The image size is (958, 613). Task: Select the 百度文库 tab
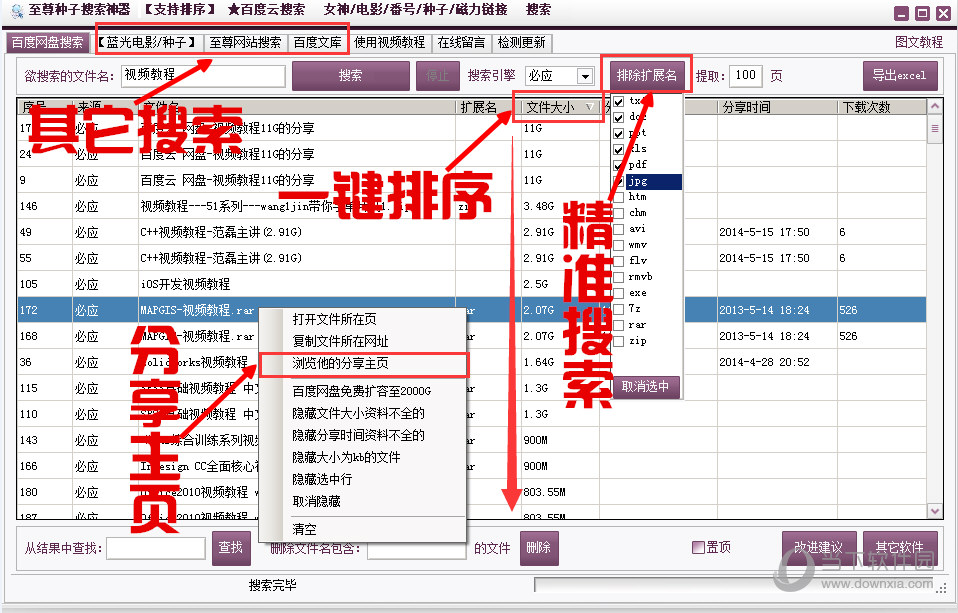(x=317, y=42)
